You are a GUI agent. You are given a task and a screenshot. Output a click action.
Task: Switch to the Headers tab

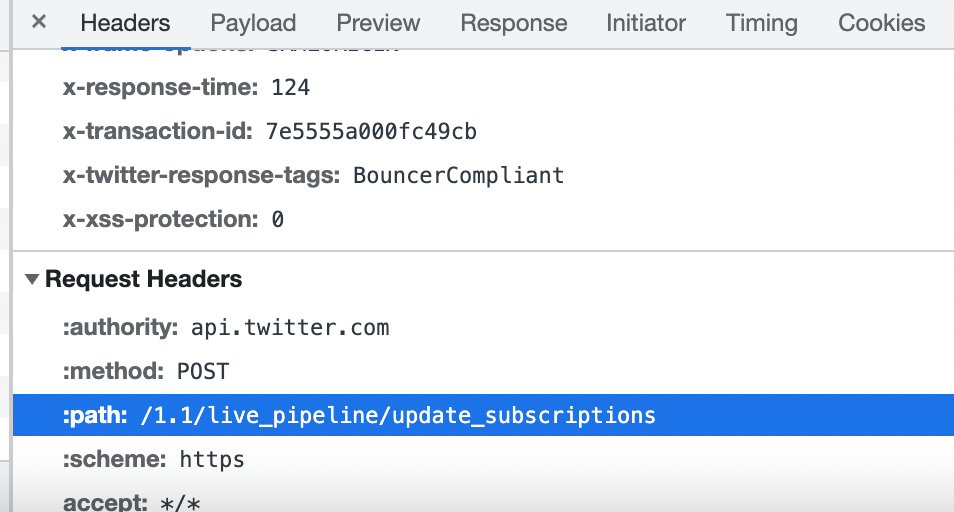pyautogui.click(x=125, y=23)
